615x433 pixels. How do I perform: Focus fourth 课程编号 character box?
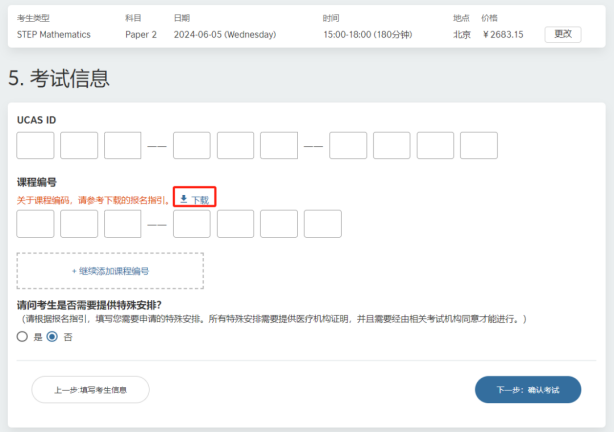coord(192,224)
